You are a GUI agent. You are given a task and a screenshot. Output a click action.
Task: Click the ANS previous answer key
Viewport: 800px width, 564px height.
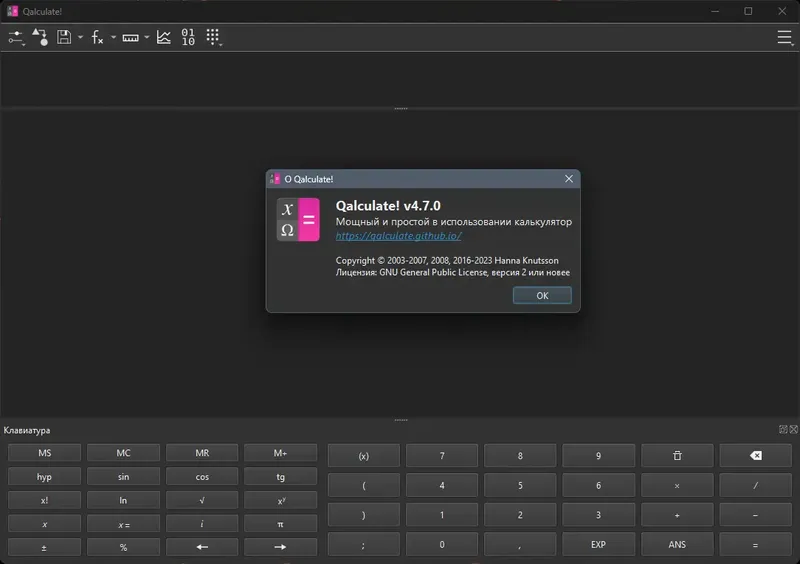677,545
